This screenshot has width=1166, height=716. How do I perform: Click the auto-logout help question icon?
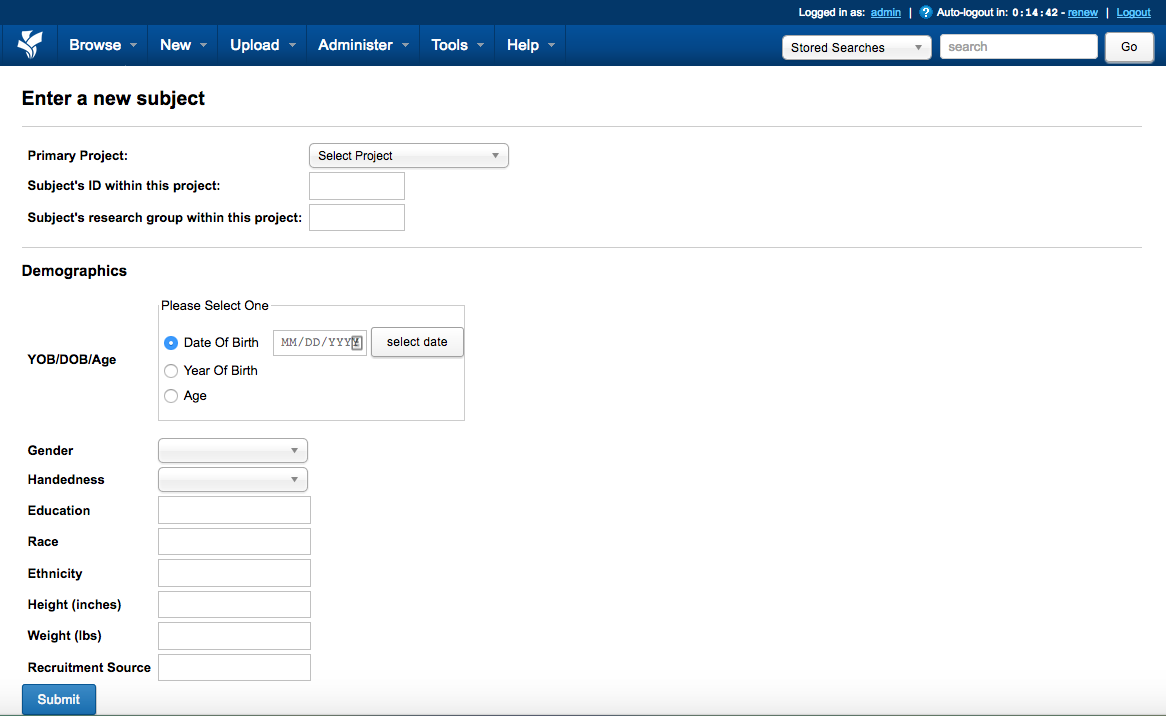pyautogui.click(x=925, y=13)
